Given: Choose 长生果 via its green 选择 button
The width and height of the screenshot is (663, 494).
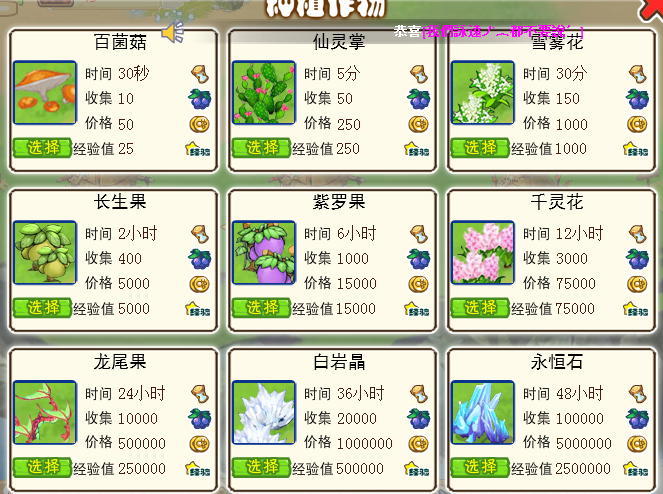Looking at the screenshot, I should (42, 307).
